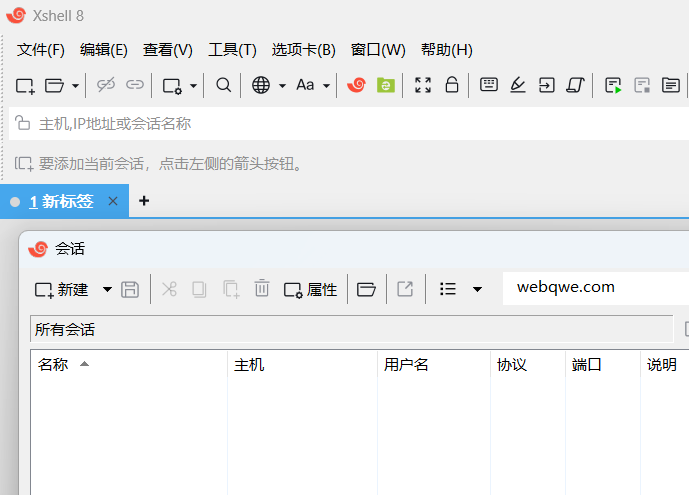Add new tab with plus button

click(x=144, y=201)
